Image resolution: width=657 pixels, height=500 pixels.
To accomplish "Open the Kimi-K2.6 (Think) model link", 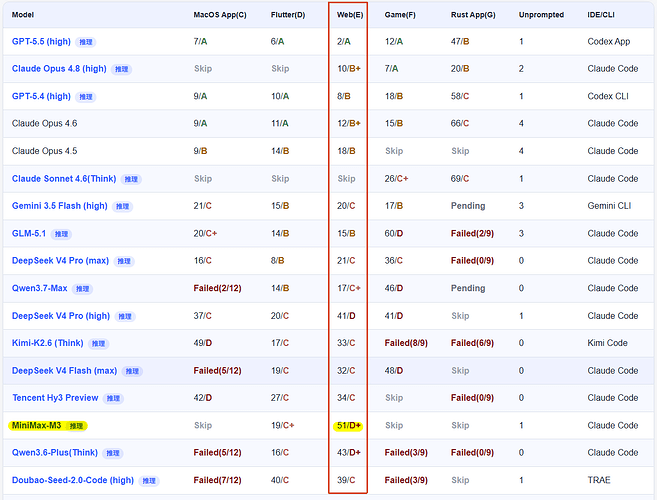I will 47,343.
